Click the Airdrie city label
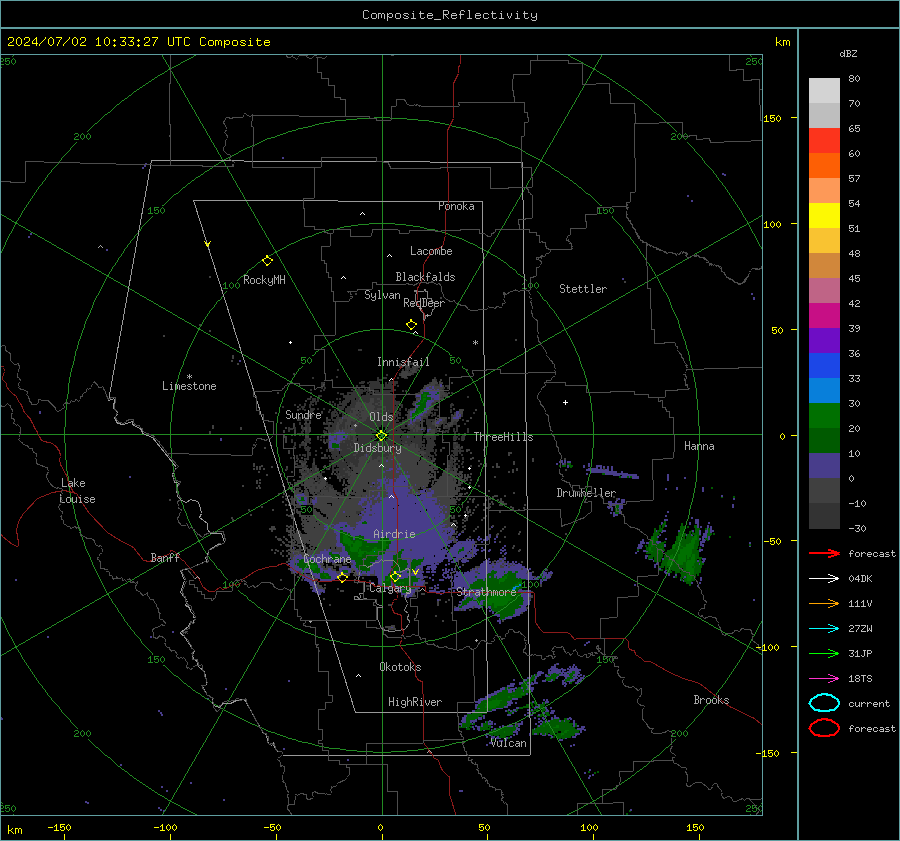 click(394, 534)
